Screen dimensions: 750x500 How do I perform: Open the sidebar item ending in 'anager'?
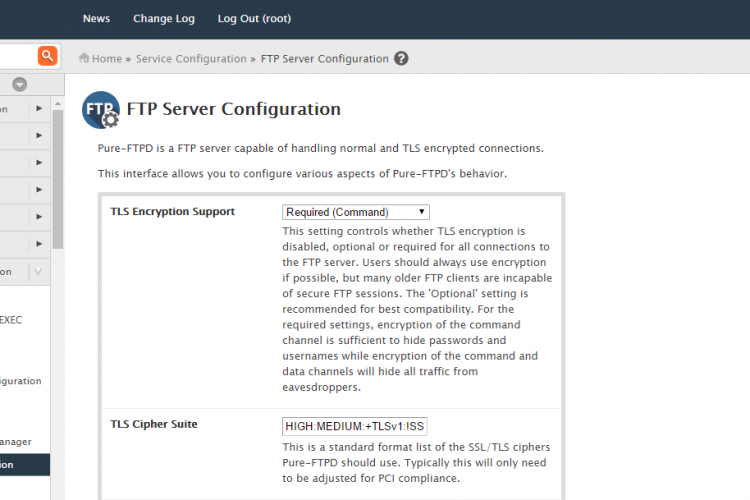[16, 442]
